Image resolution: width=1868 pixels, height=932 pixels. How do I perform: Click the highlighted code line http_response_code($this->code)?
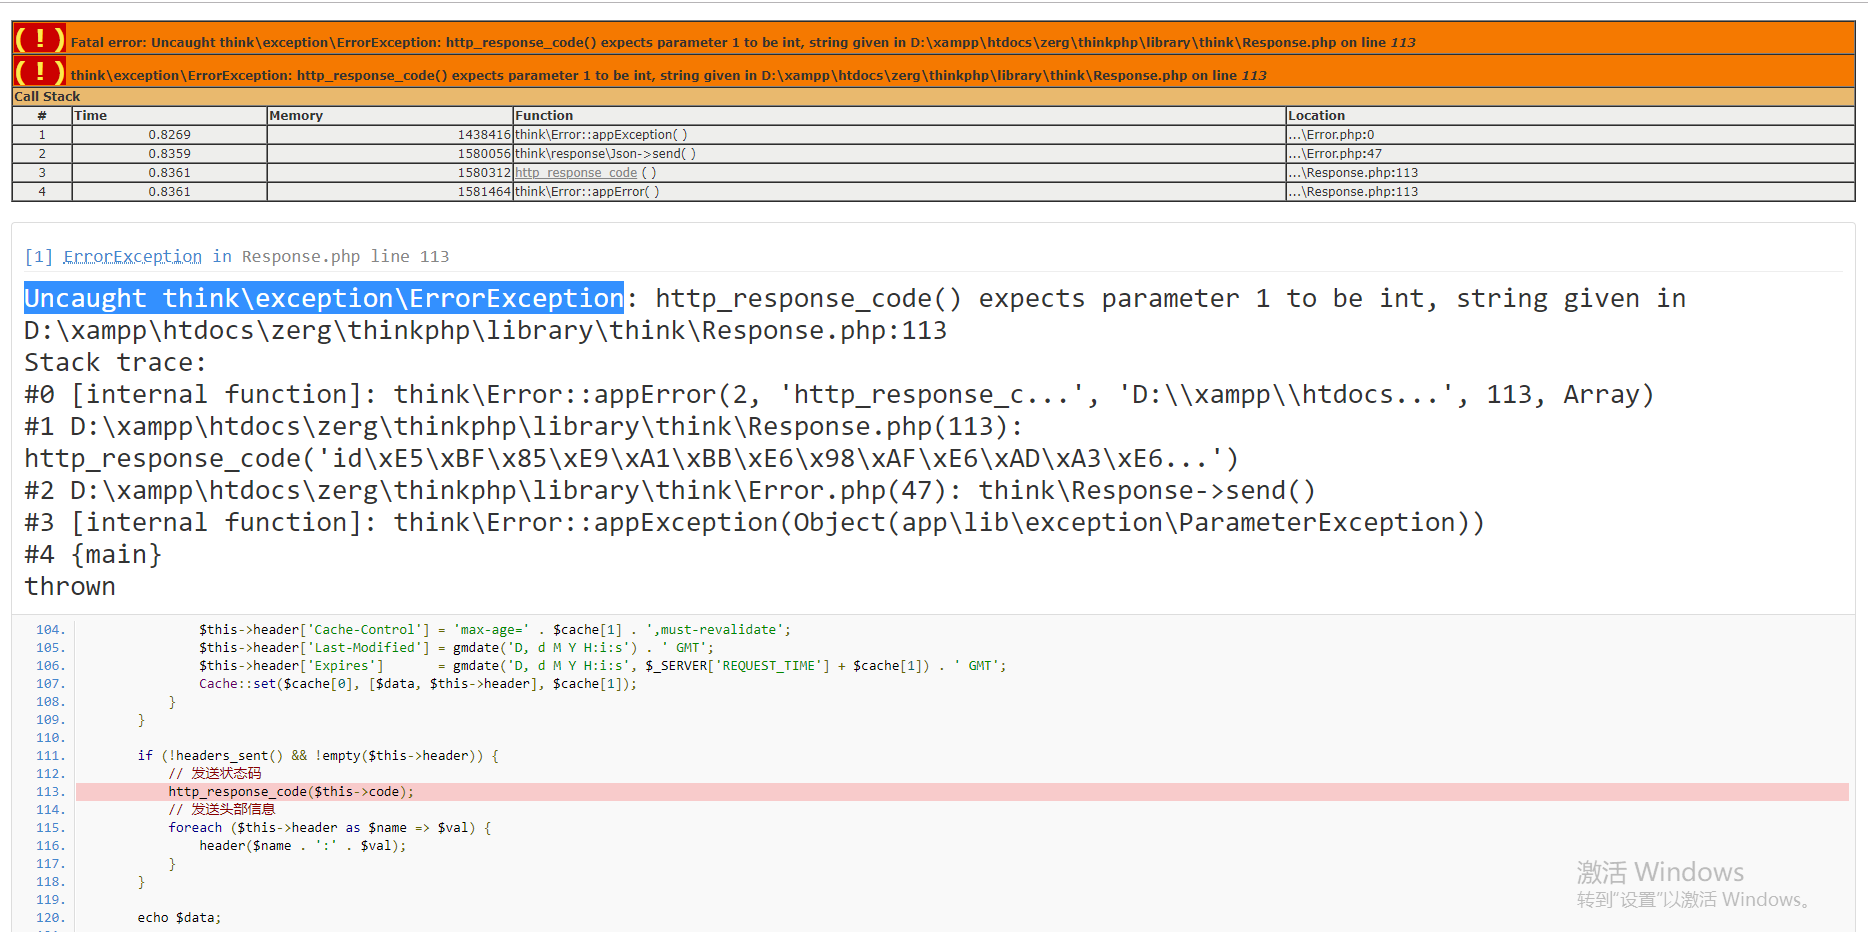pos(962,792)
